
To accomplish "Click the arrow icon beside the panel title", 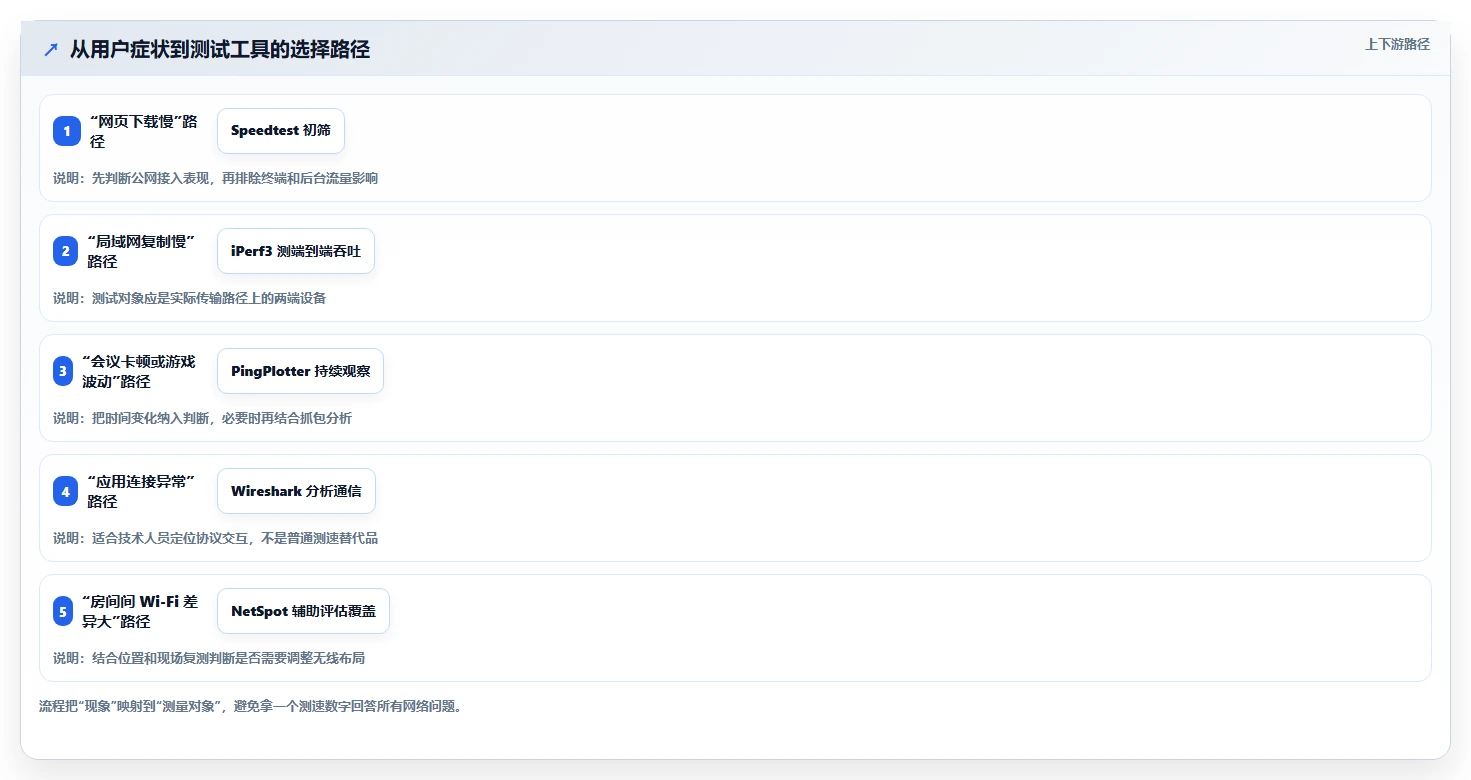I will (51, 49).
